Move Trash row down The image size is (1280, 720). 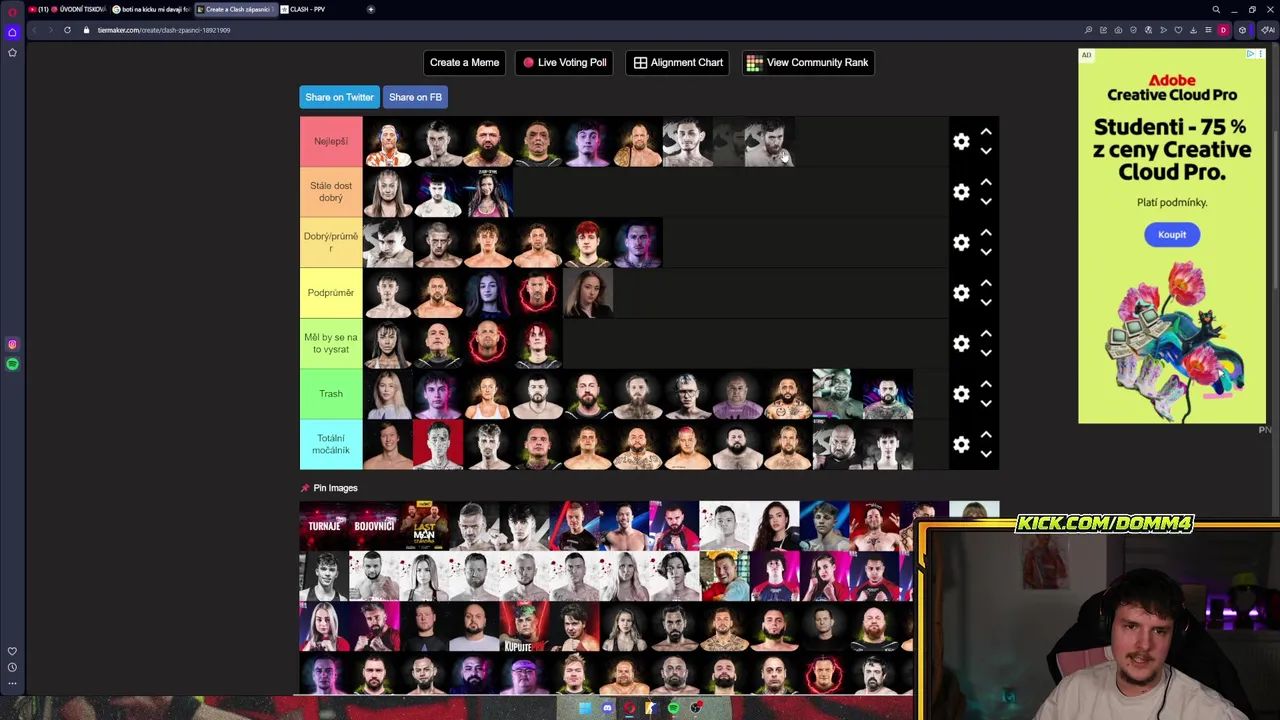click(986, 403)
